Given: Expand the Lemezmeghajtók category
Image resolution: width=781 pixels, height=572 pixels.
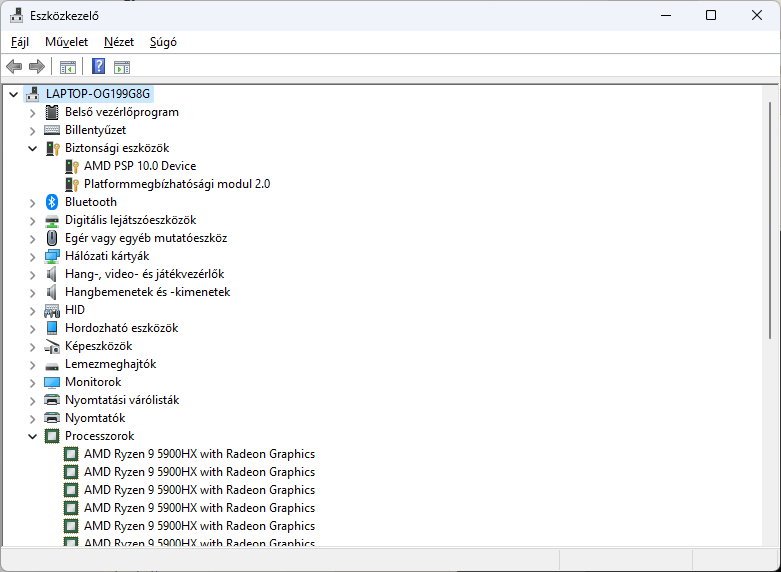Looking at the screenshot, I should click(32, 365).
